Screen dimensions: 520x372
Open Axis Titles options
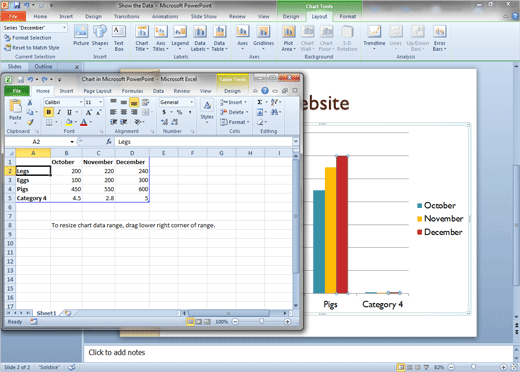(x=161, y=38)
